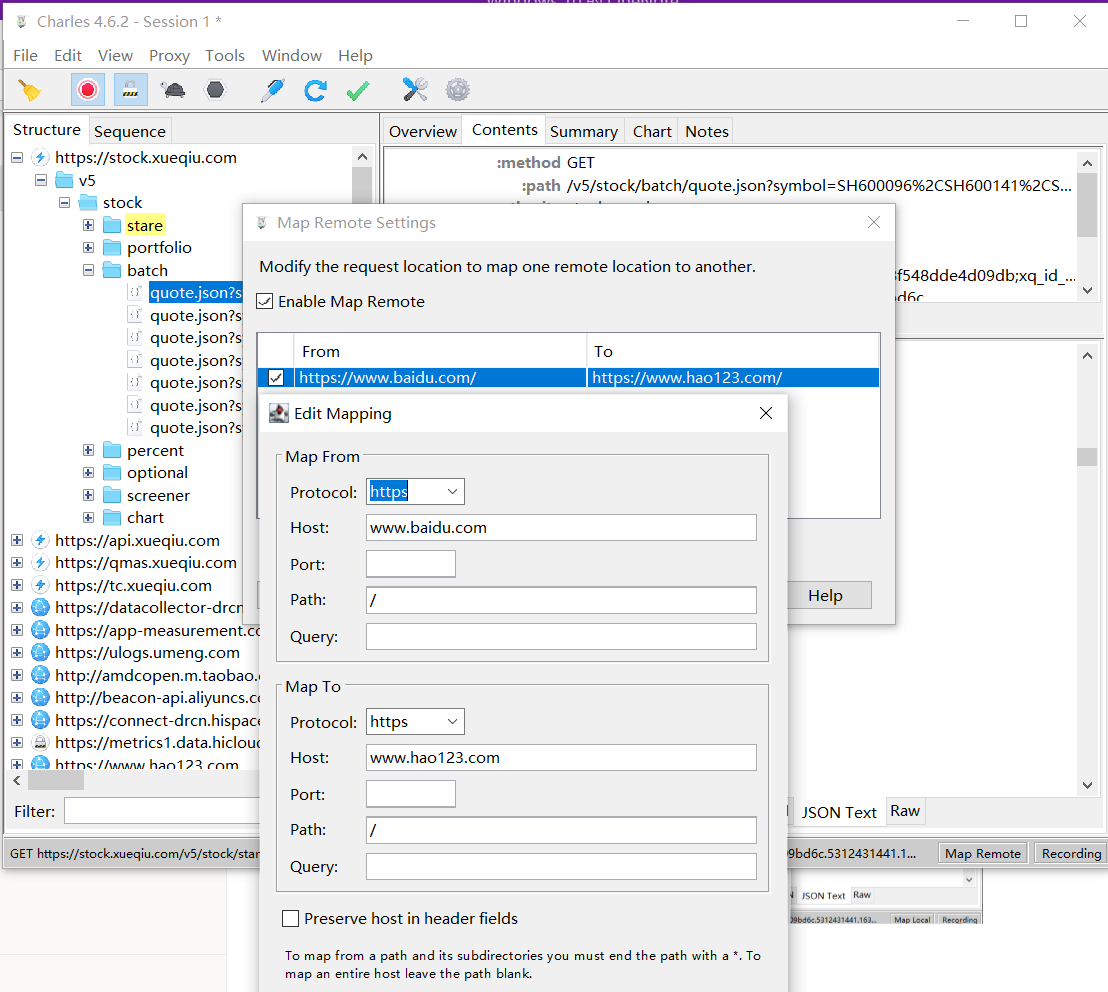Select the chart folder

pyautogui.click(x=145, y=518)
